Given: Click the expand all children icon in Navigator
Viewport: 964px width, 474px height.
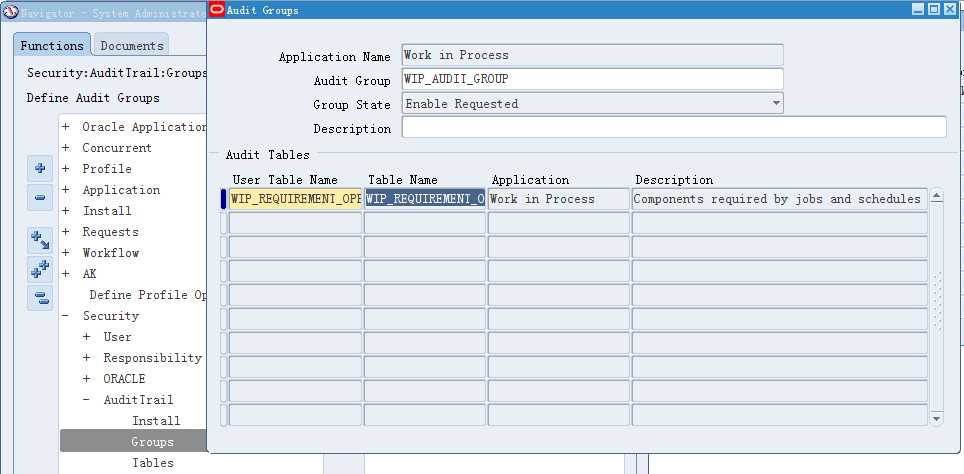Looking at the screenshot, I should (40, 240).
